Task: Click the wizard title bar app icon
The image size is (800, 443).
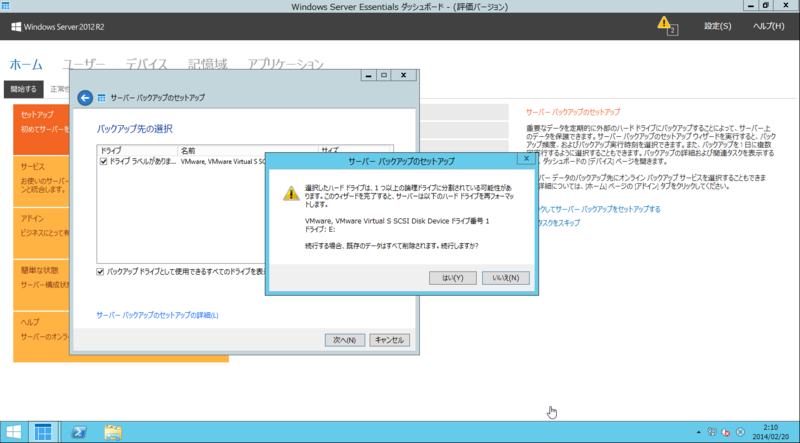Action: tap(102, 97)
